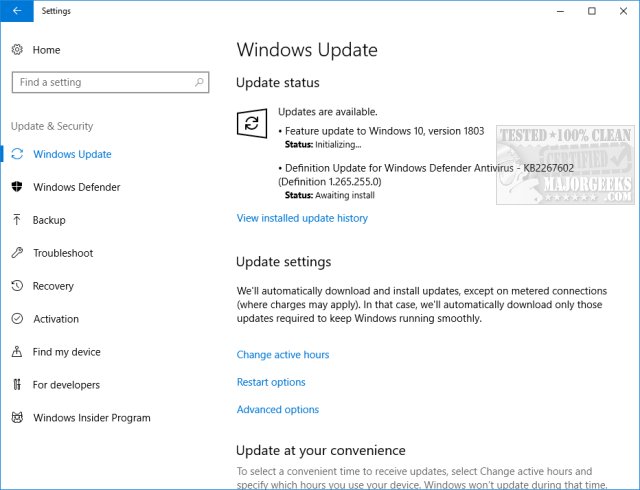The width and height of the screenshot is (640, 490).
Task: Click the Update status heading
Action: [278, 82]
